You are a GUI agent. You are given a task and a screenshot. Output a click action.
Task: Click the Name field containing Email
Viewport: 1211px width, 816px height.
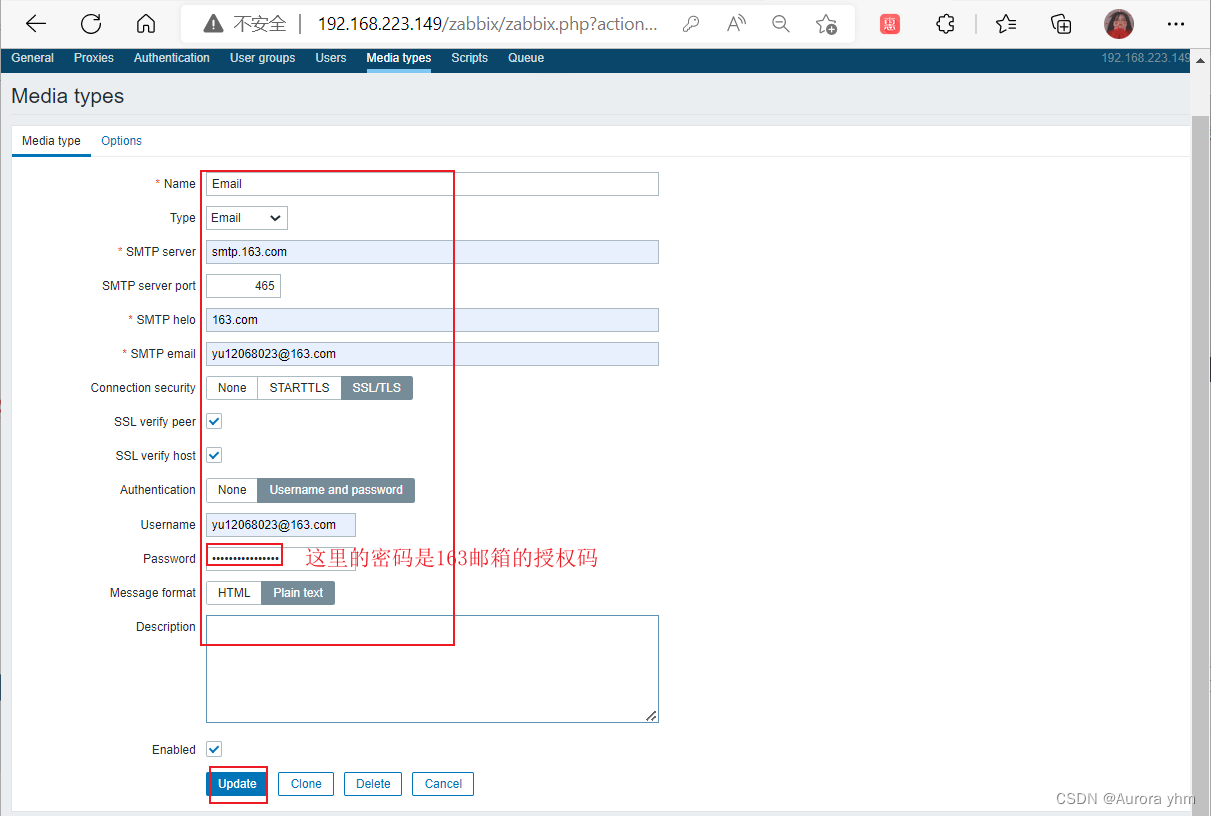click(432, 184)
